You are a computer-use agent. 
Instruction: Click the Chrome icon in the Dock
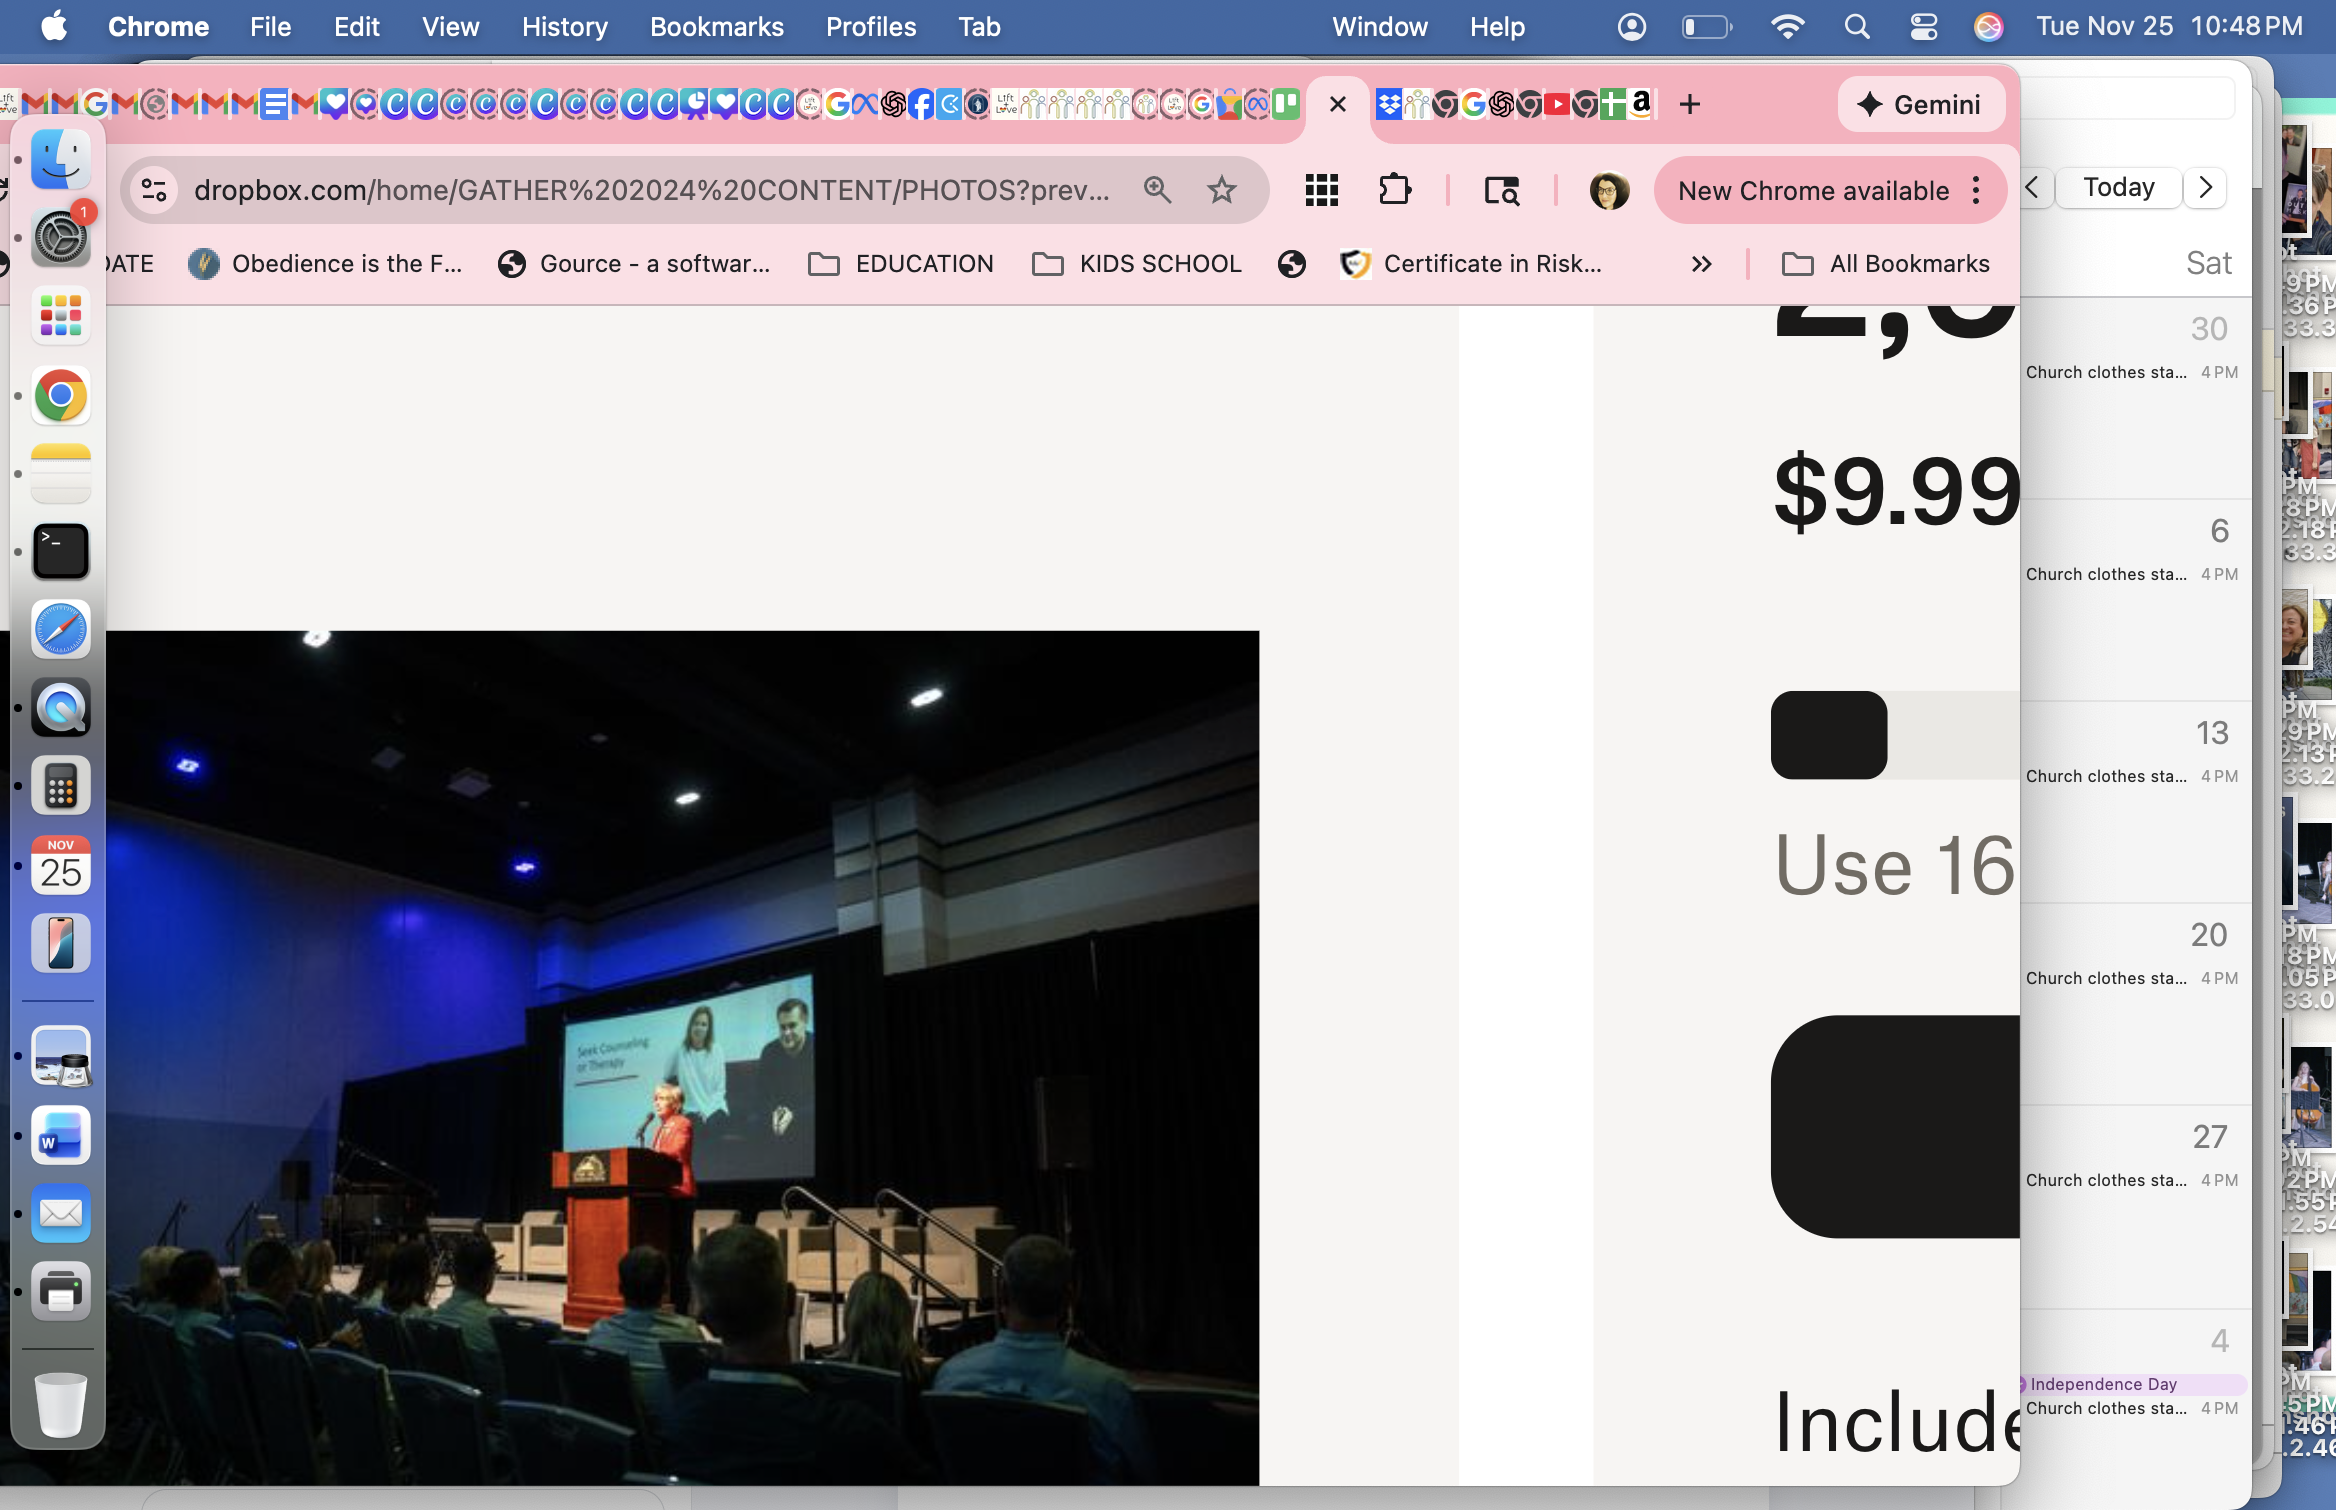tap(61, 396)
